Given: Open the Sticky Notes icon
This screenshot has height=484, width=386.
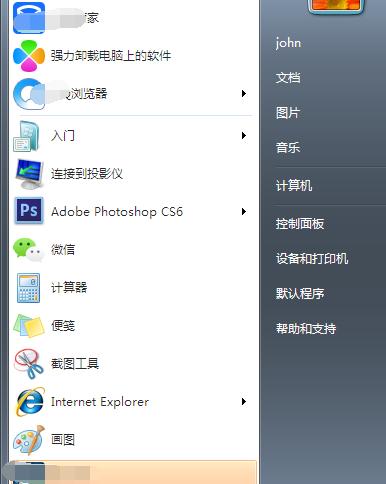Looking at the screenshot, I should [29, 326].
